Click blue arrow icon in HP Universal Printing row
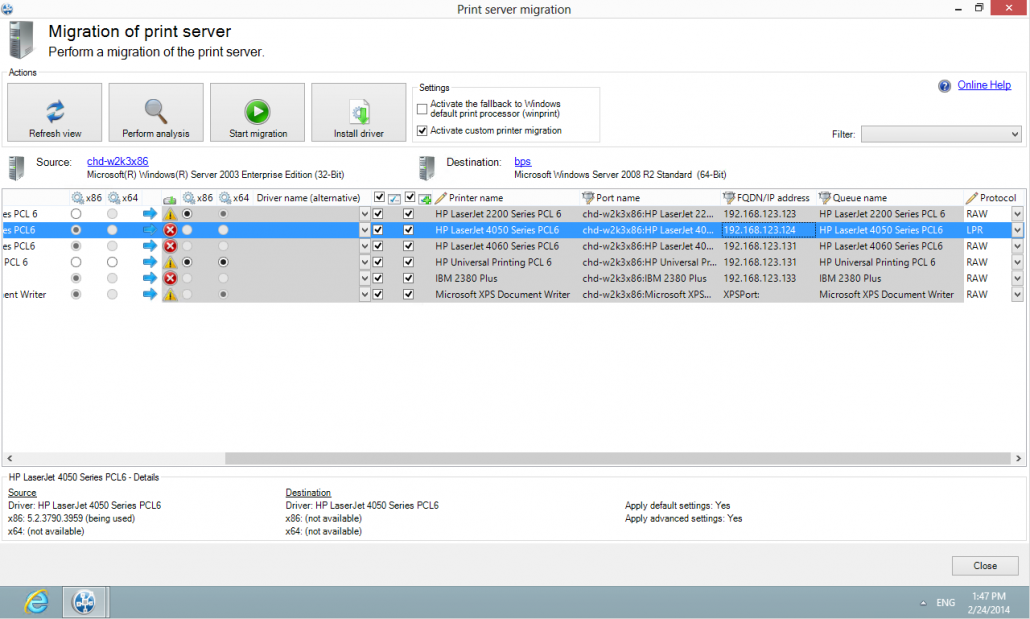The image size is (1030, 619). (x=150, y=262)
